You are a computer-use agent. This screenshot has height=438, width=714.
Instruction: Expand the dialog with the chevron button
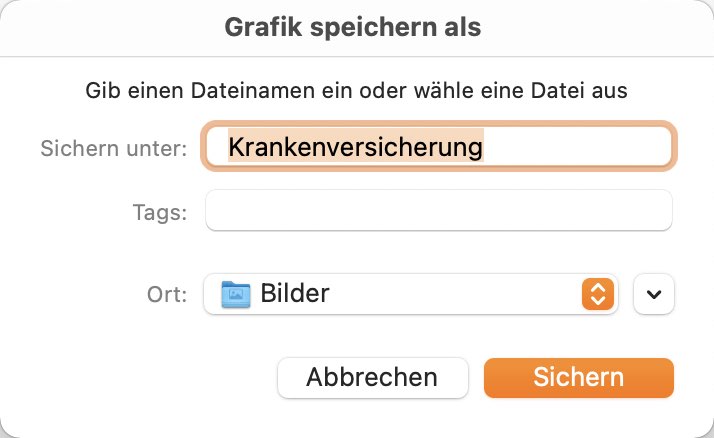coord(653,294)
